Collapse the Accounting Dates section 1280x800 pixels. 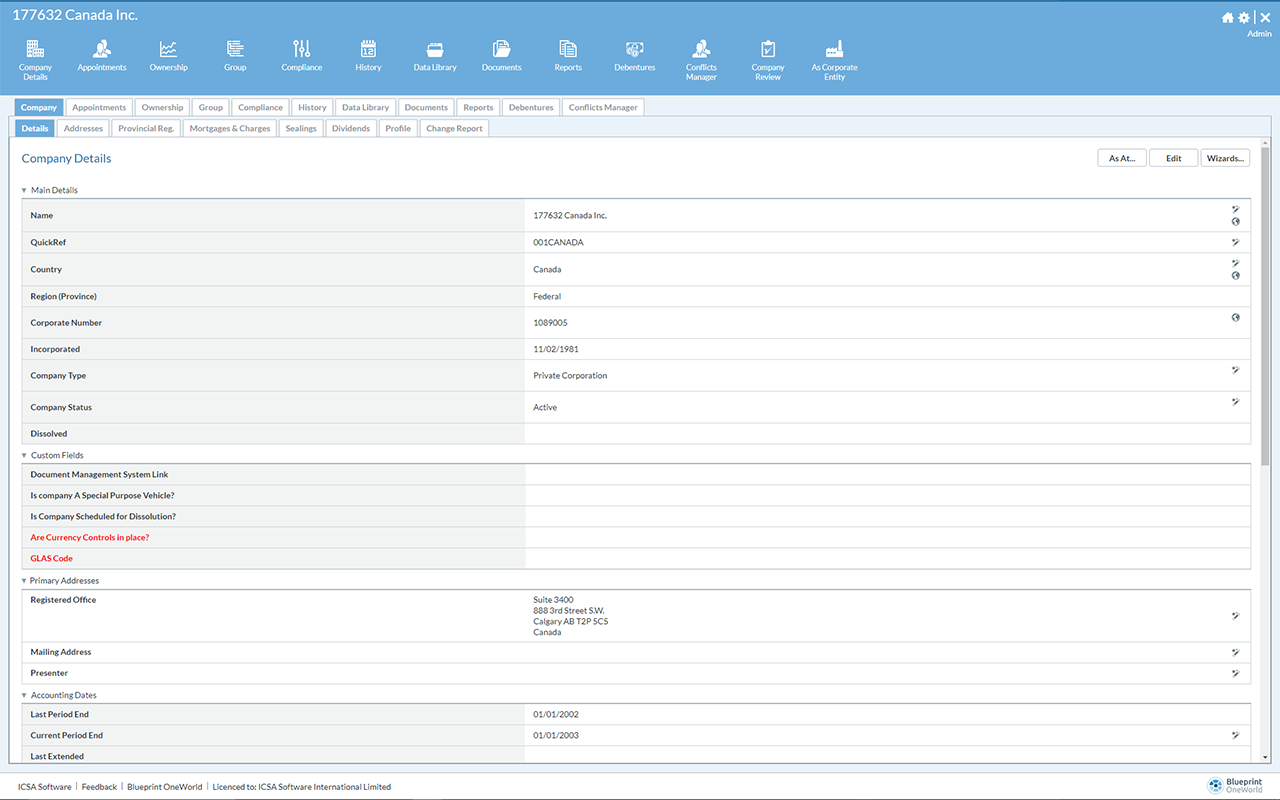point(24,695)
